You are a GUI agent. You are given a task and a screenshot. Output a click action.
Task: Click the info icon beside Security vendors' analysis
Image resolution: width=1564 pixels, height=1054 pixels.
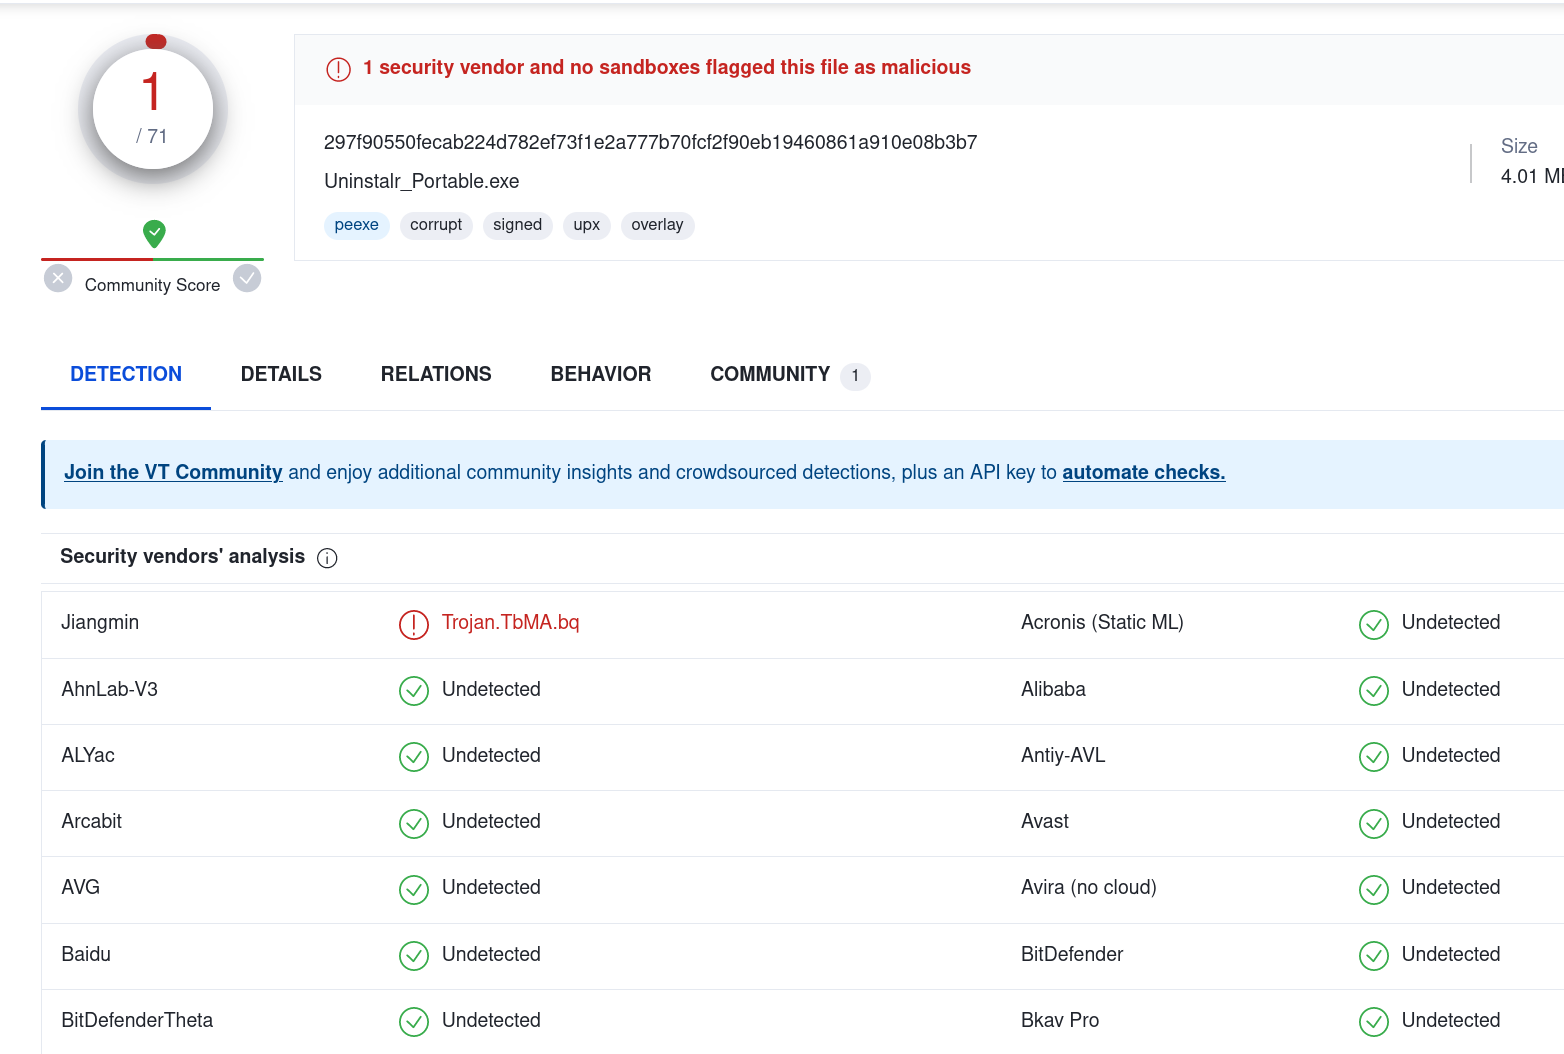(x=327, y=558)
